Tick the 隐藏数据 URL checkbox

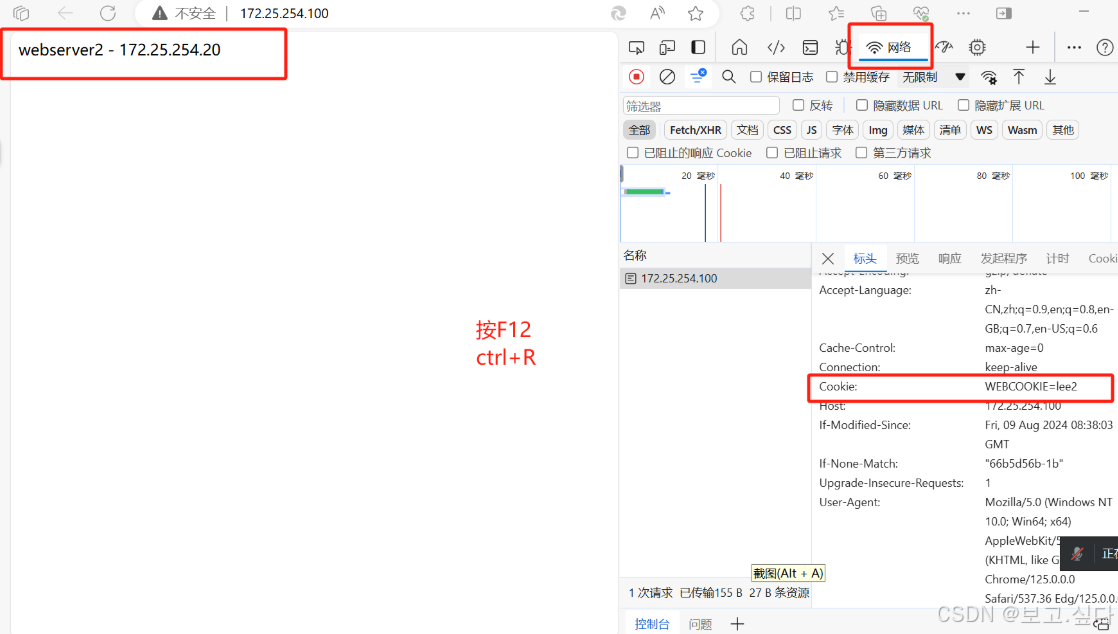pyautogui.click(x=861, y=105)
